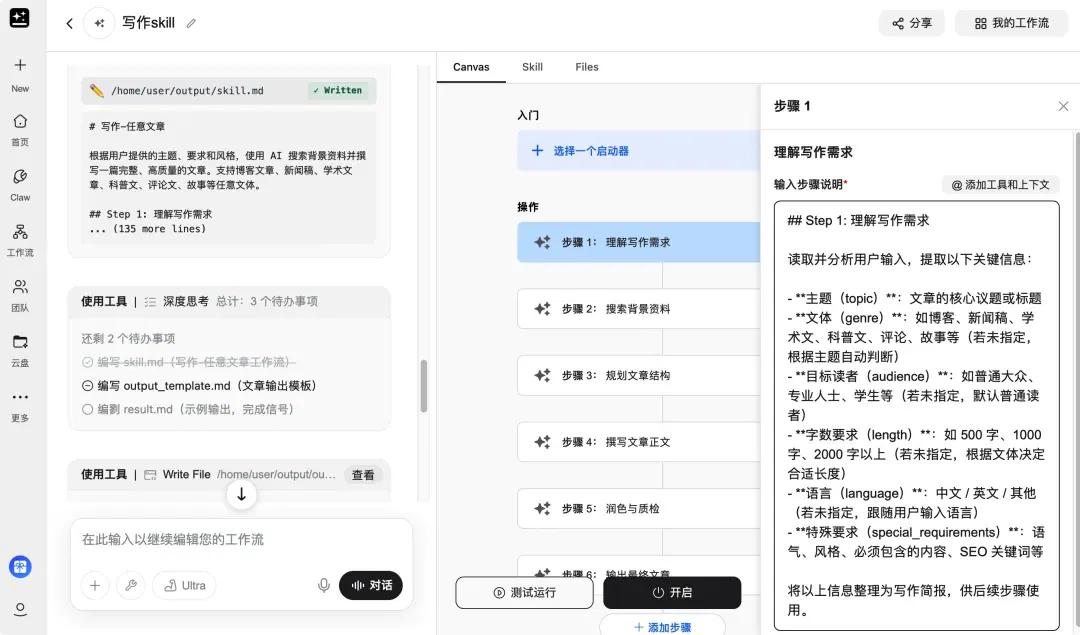The width and height of the screenshot is (1080, 635).
Task: Click the sparkle skill icon beside the title
Action: click(x=99, y=23)
